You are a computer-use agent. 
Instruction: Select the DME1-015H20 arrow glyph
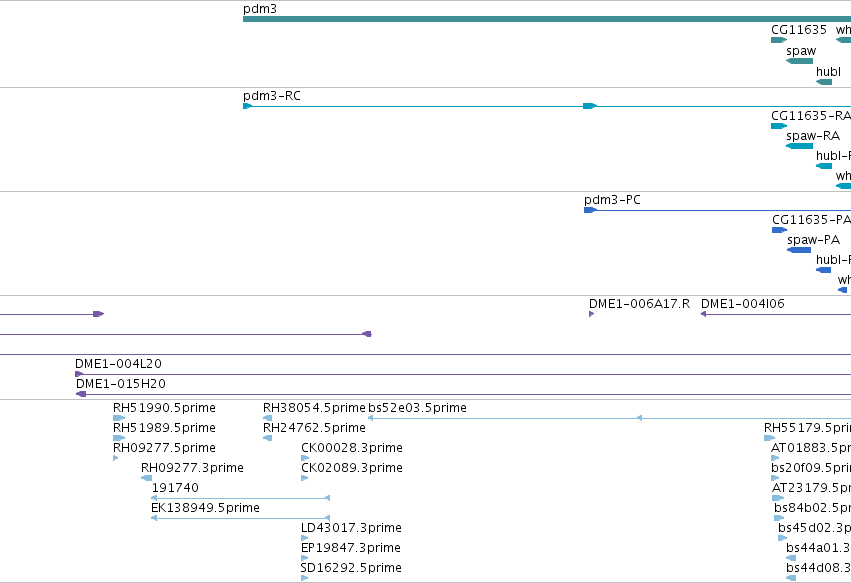pyautogui.click(x=81, y=394)
